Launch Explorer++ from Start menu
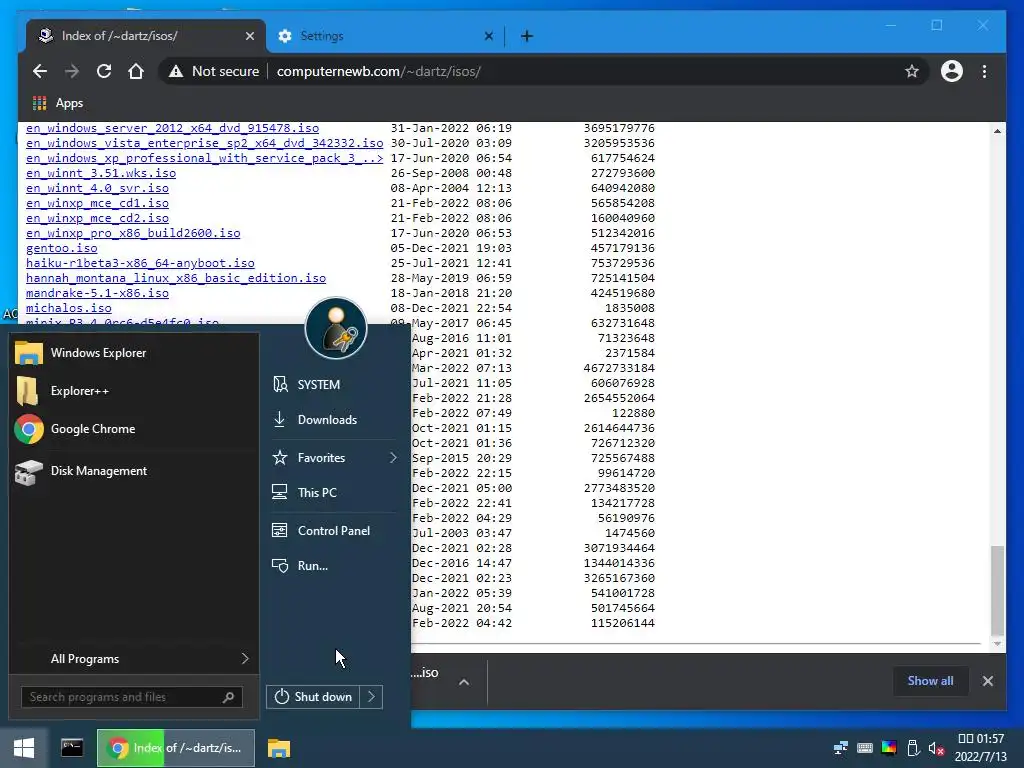This screenshot has width=1024, height=768. [134, 391]
